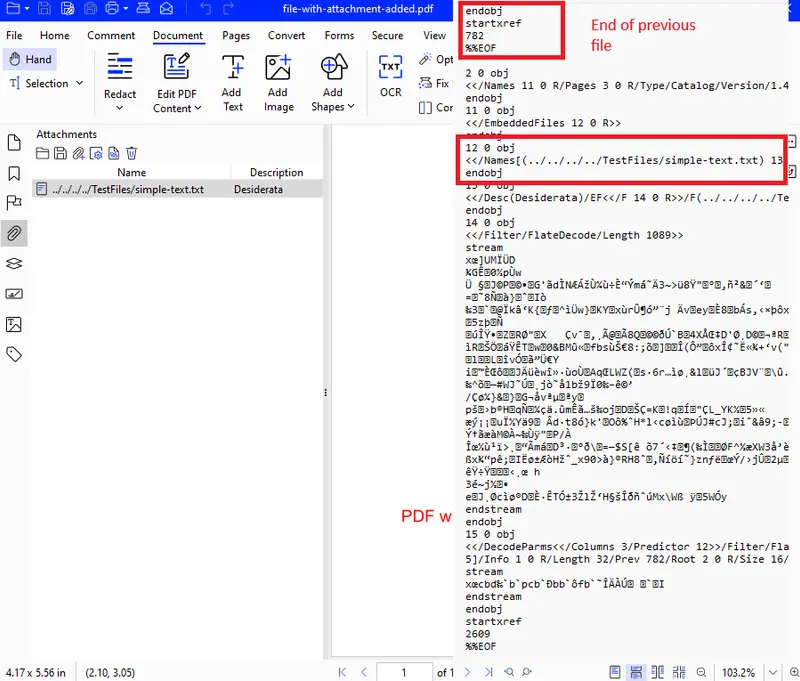The image size is (800, 681).
Task: Click the Undo arrow icon
Action: click(205, 8)
